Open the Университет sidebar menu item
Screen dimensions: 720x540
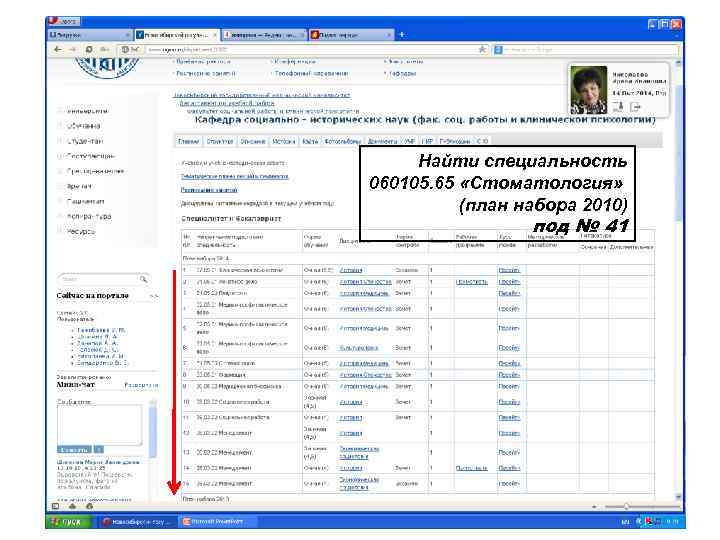88,111
